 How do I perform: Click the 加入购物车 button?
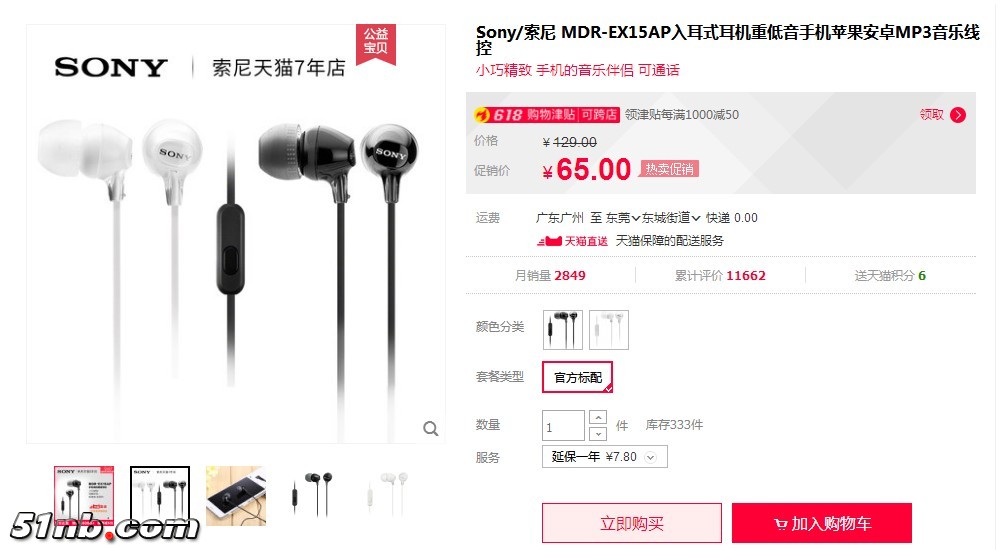822,523
